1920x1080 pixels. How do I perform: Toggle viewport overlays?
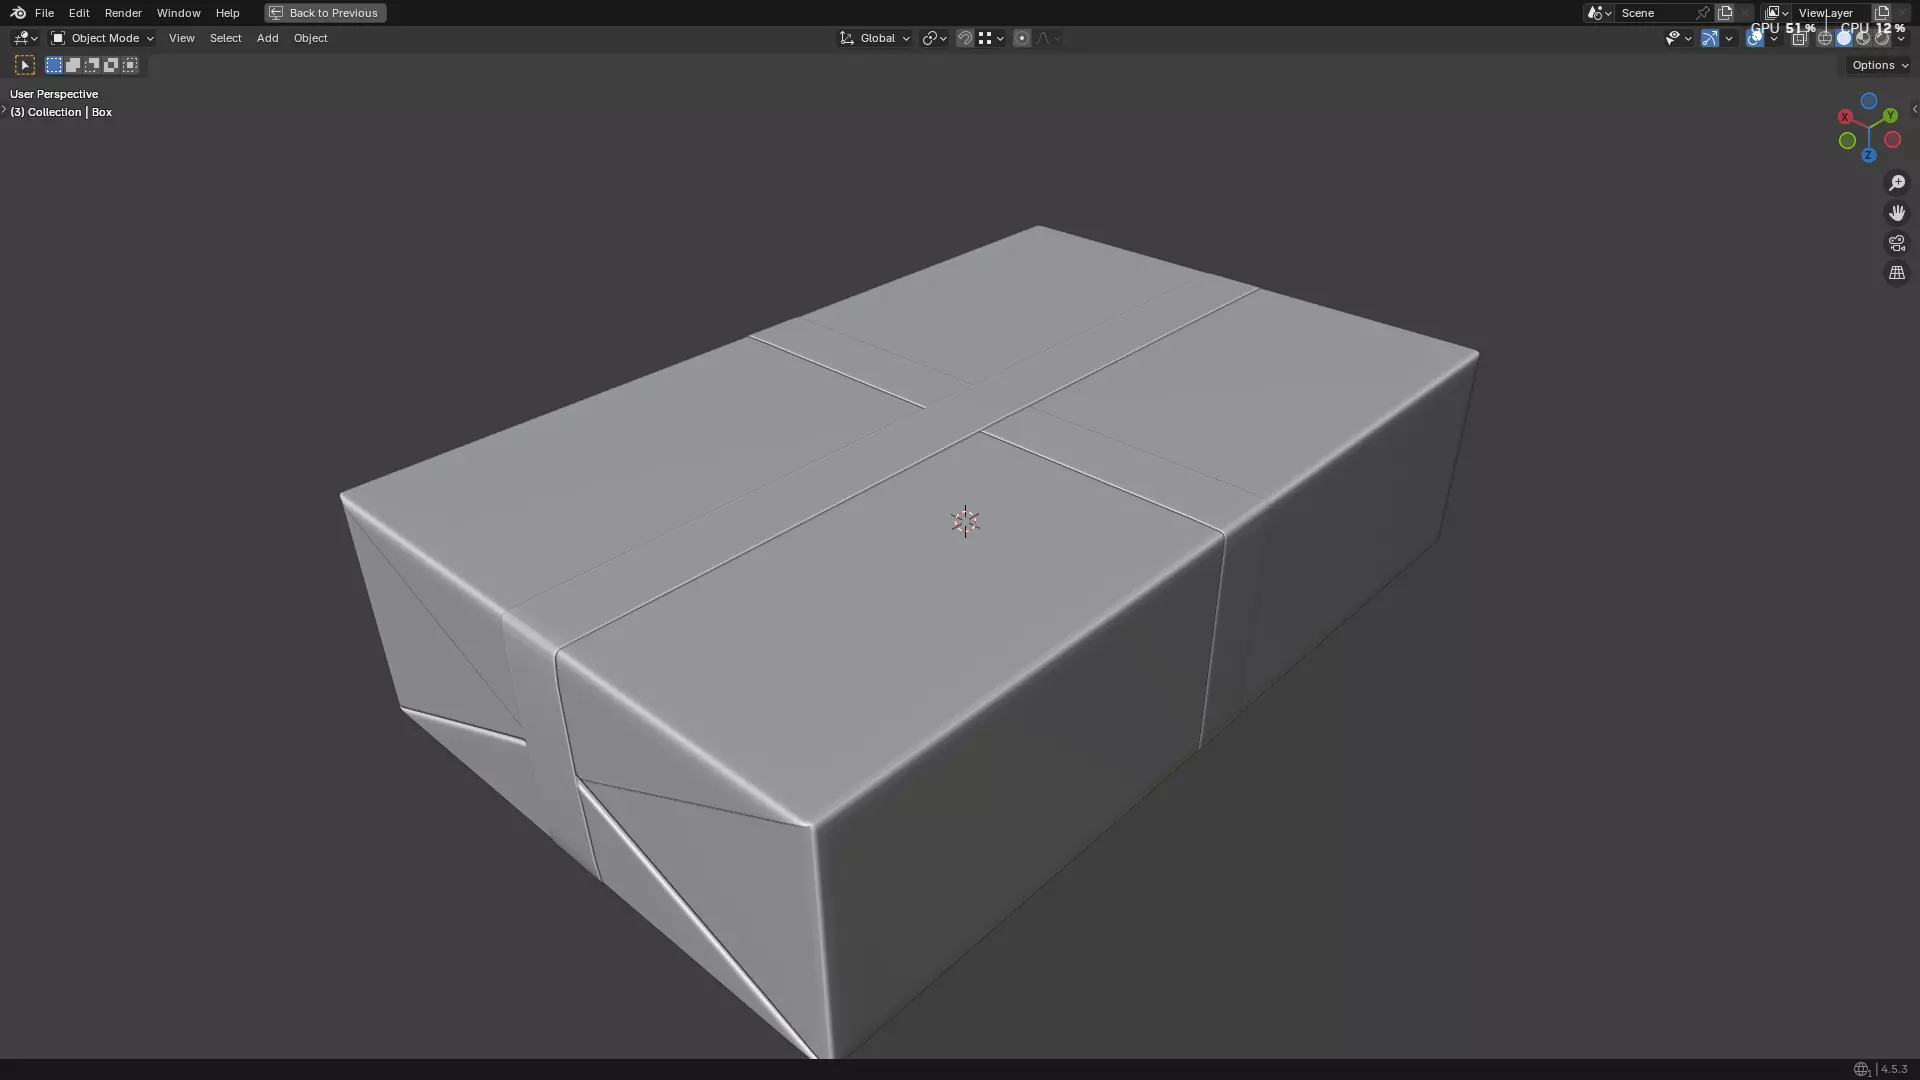[1754, 38]
